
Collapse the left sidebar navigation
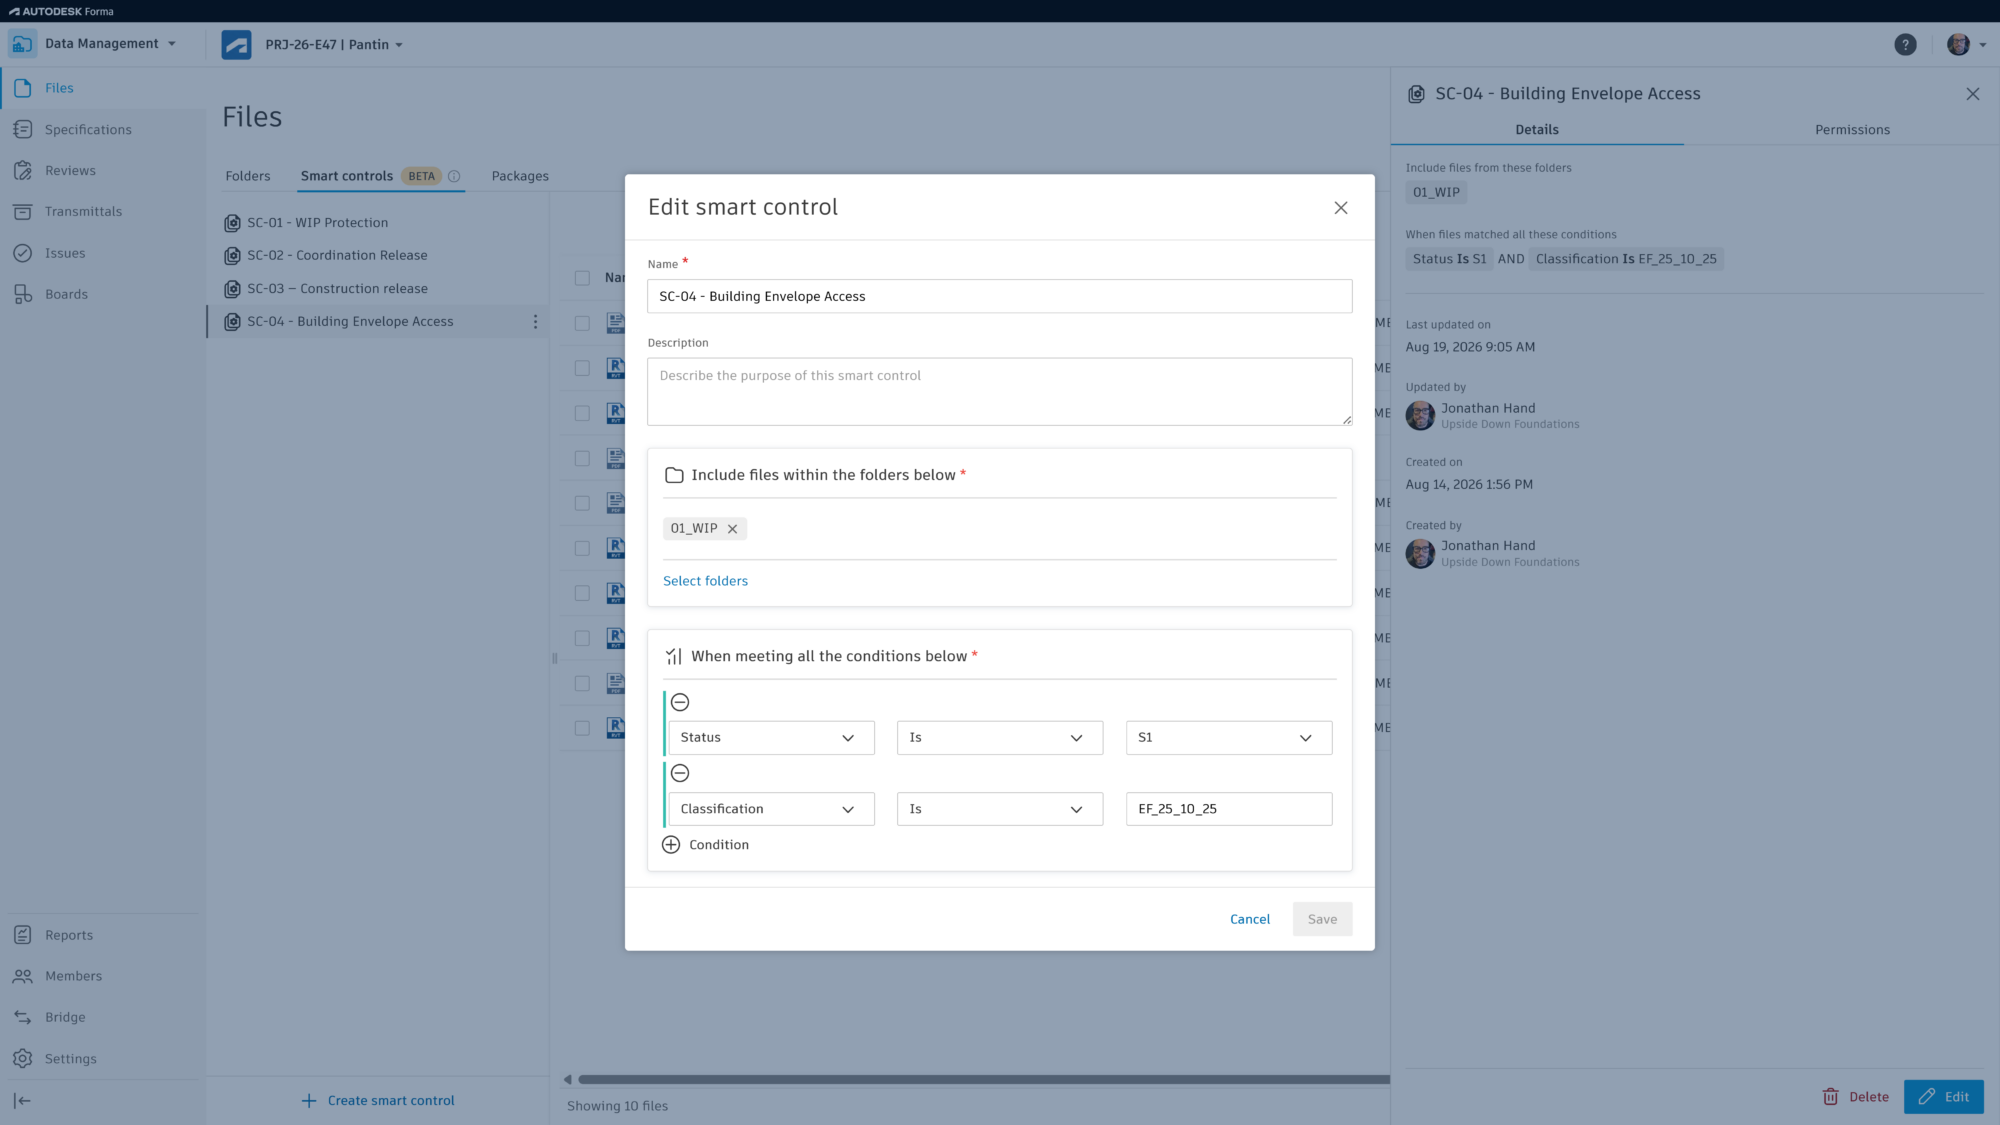22,1101
